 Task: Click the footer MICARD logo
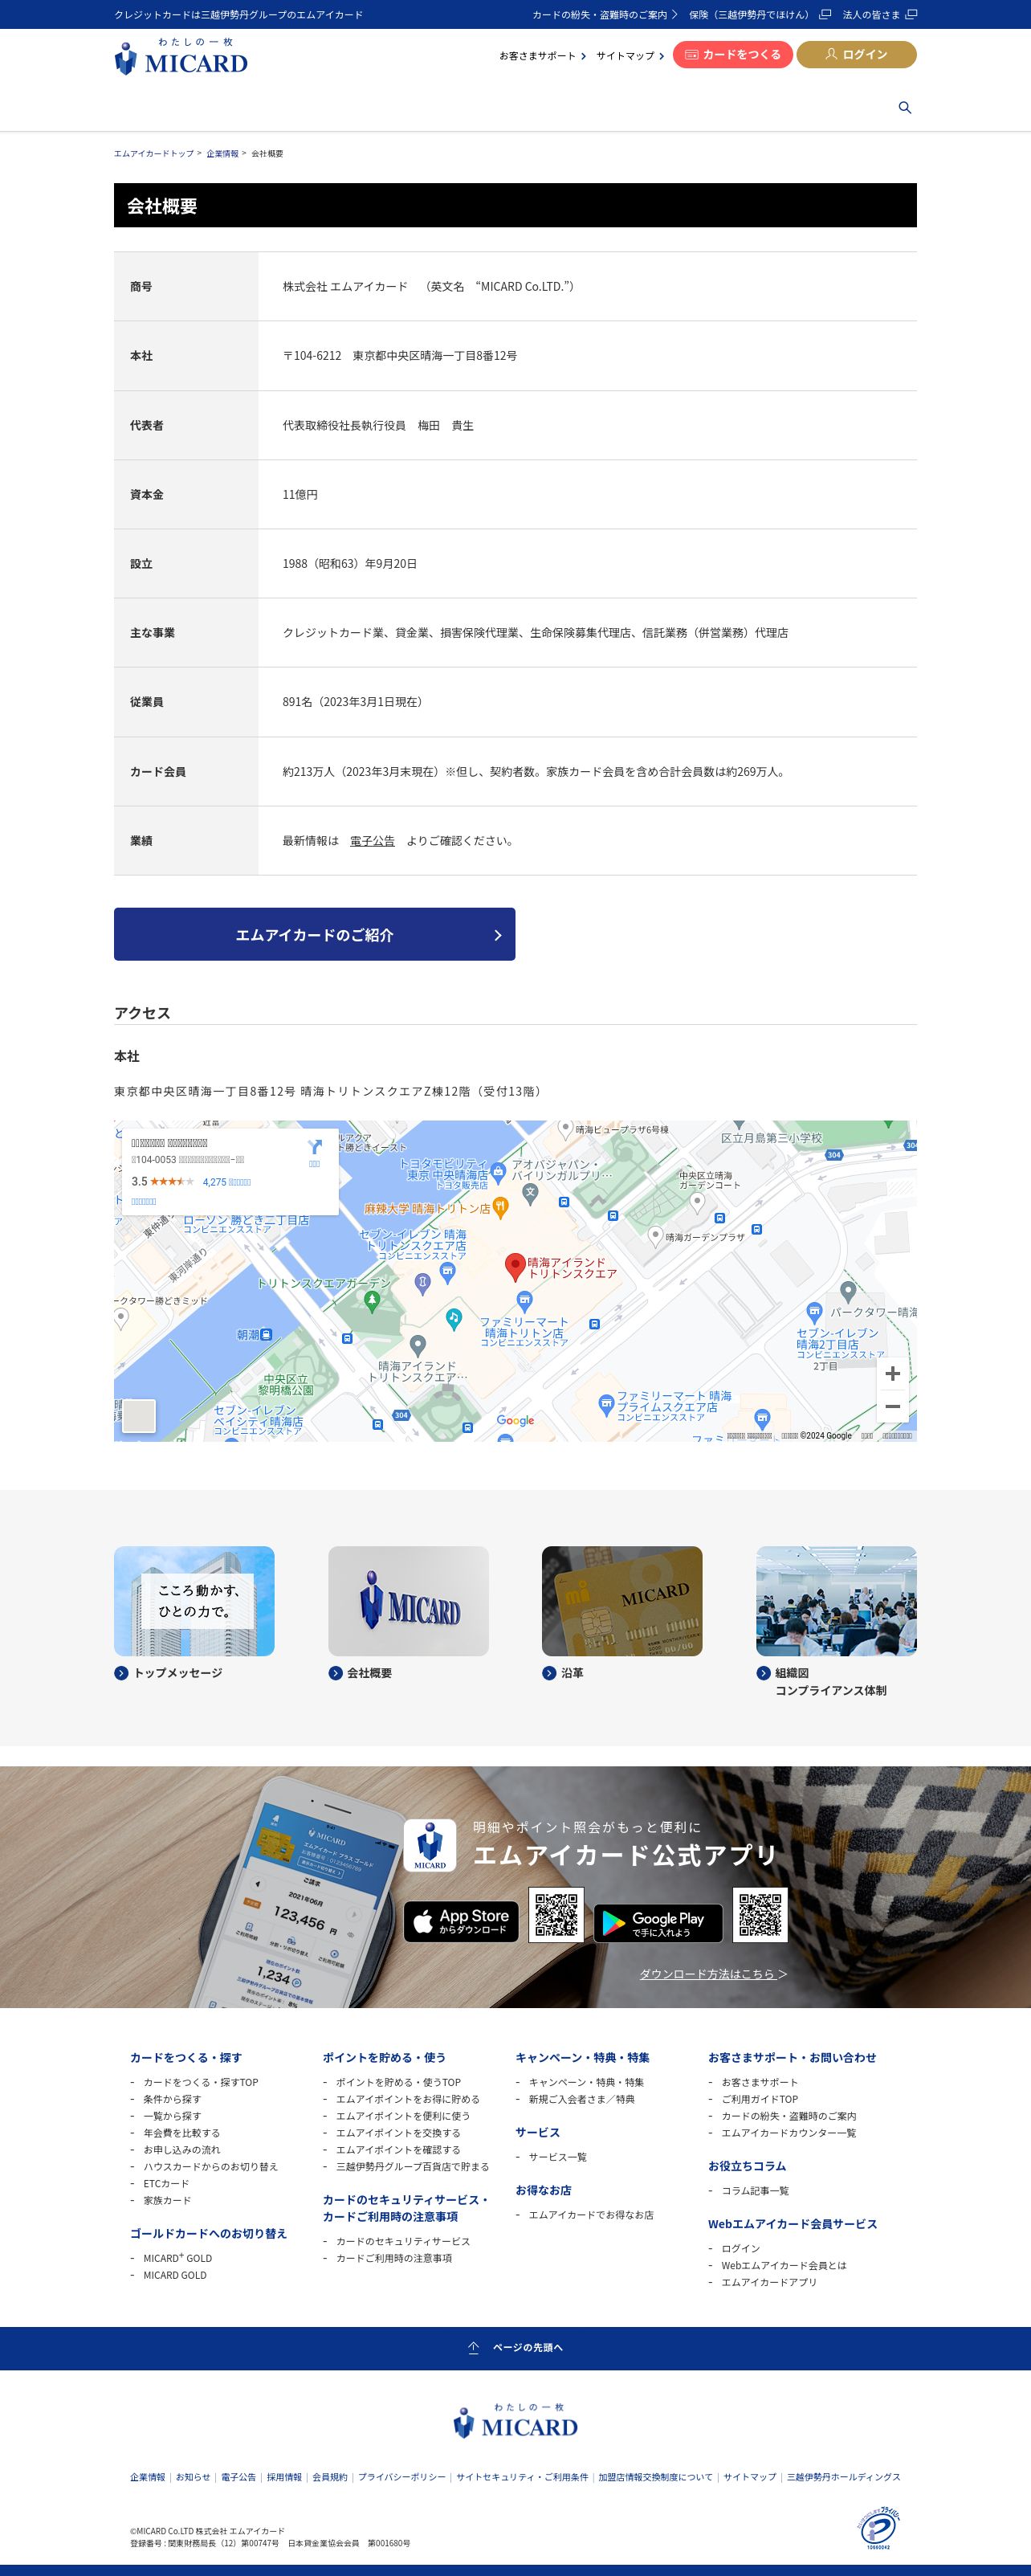(515, 2421)
